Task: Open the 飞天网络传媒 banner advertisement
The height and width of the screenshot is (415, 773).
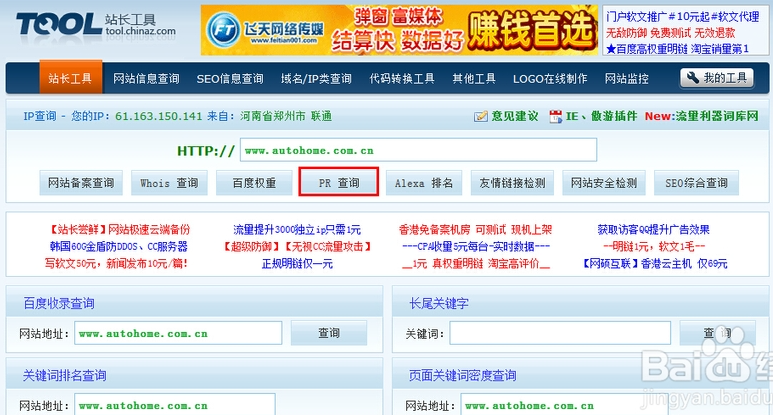Action: tap(399, 30)
